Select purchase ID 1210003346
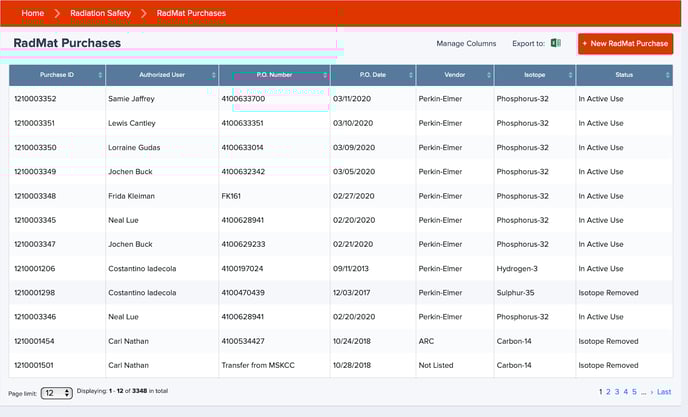This screenshot has height=417, width=688. [x=35, y=317]
